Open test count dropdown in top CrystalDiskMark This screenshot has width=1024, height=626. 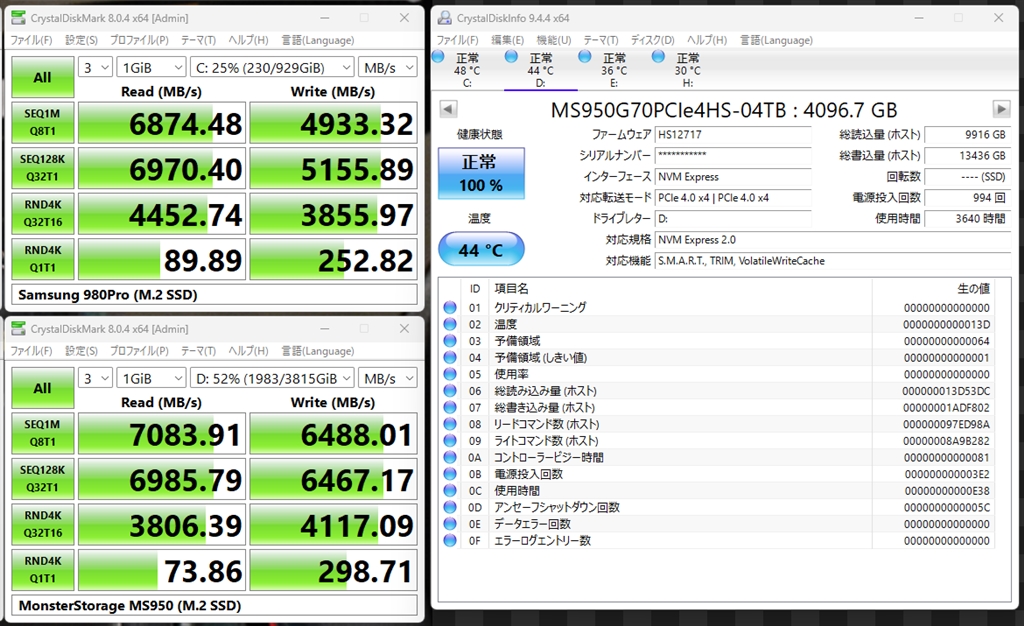click(95, 67)
